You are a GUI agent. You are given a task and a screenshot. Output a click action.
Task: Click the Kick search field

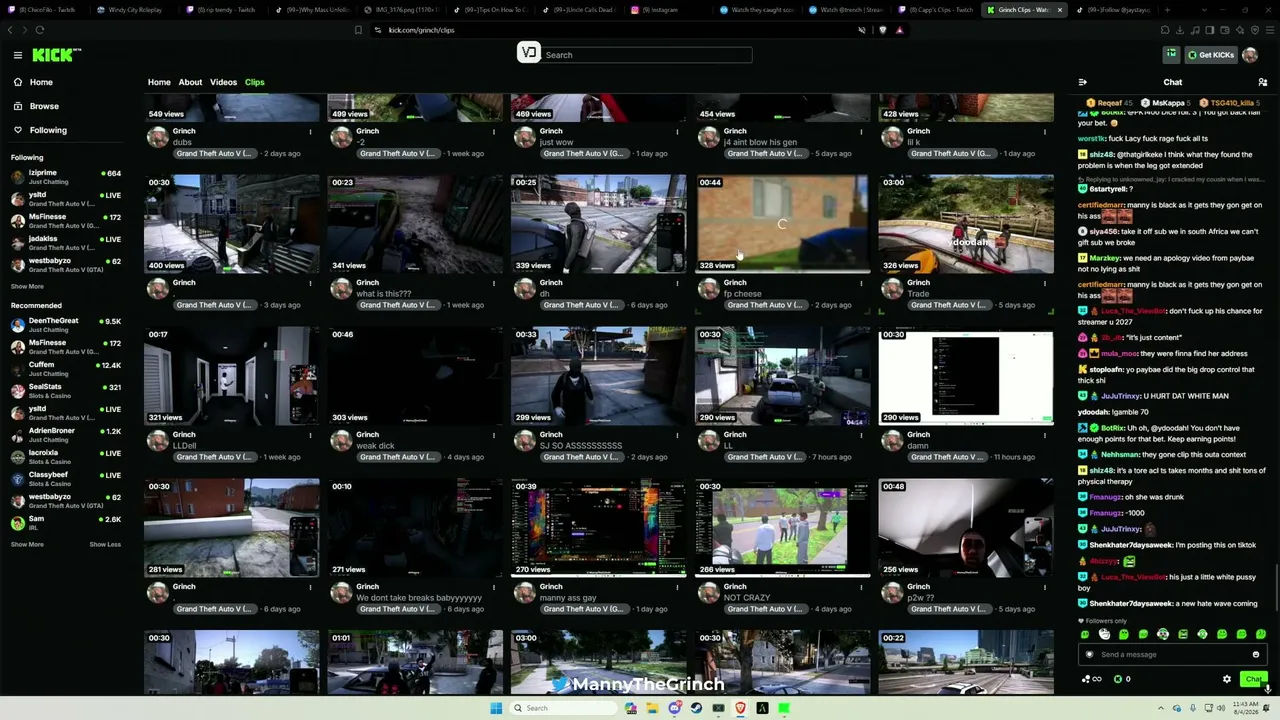(647, 55)
